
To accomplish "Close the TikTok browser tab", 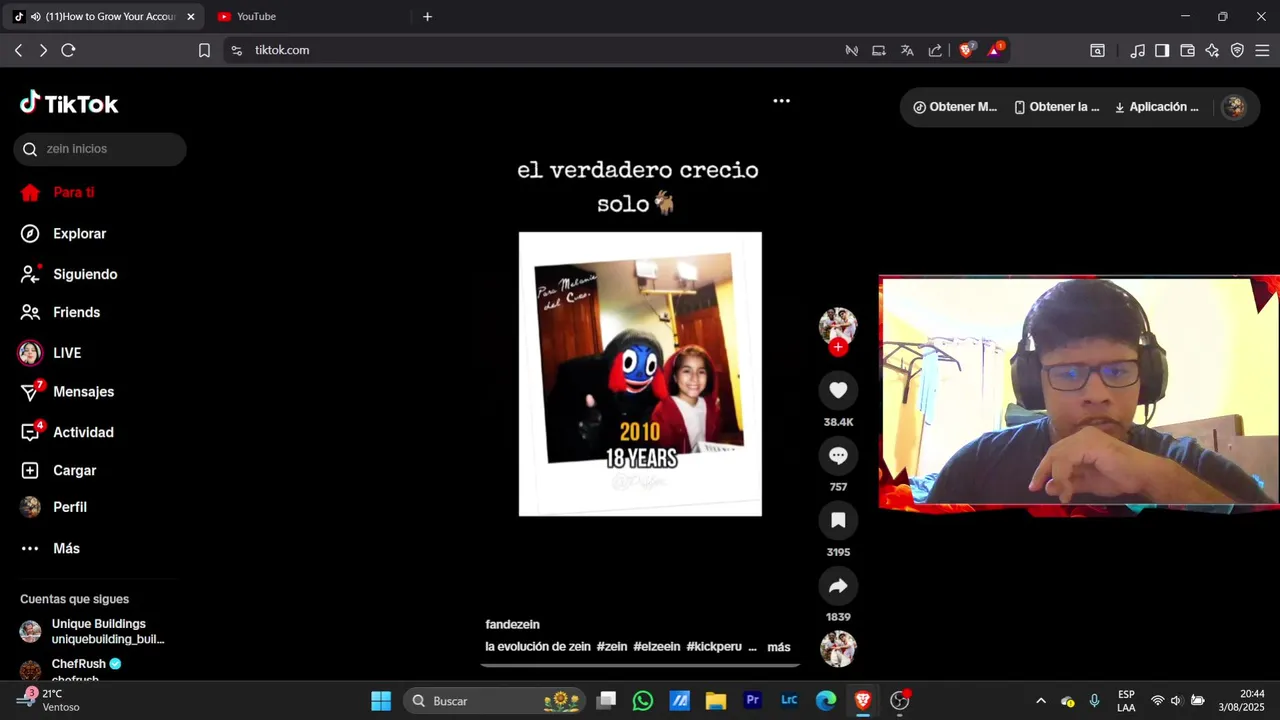I will click(191, 17).
